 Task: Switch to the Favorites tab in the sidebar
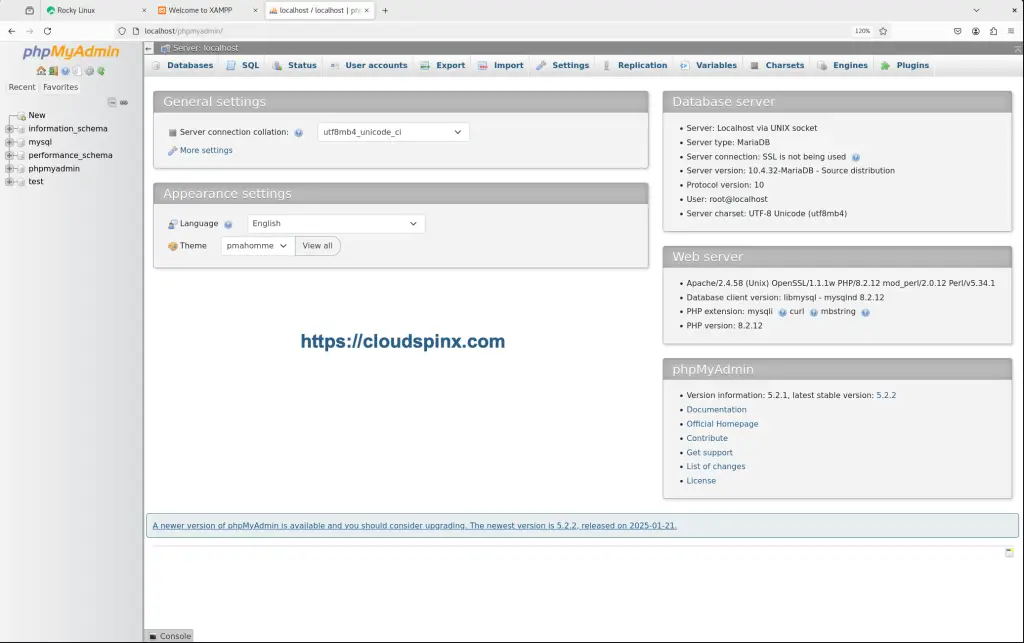click(x=60, y=87)
